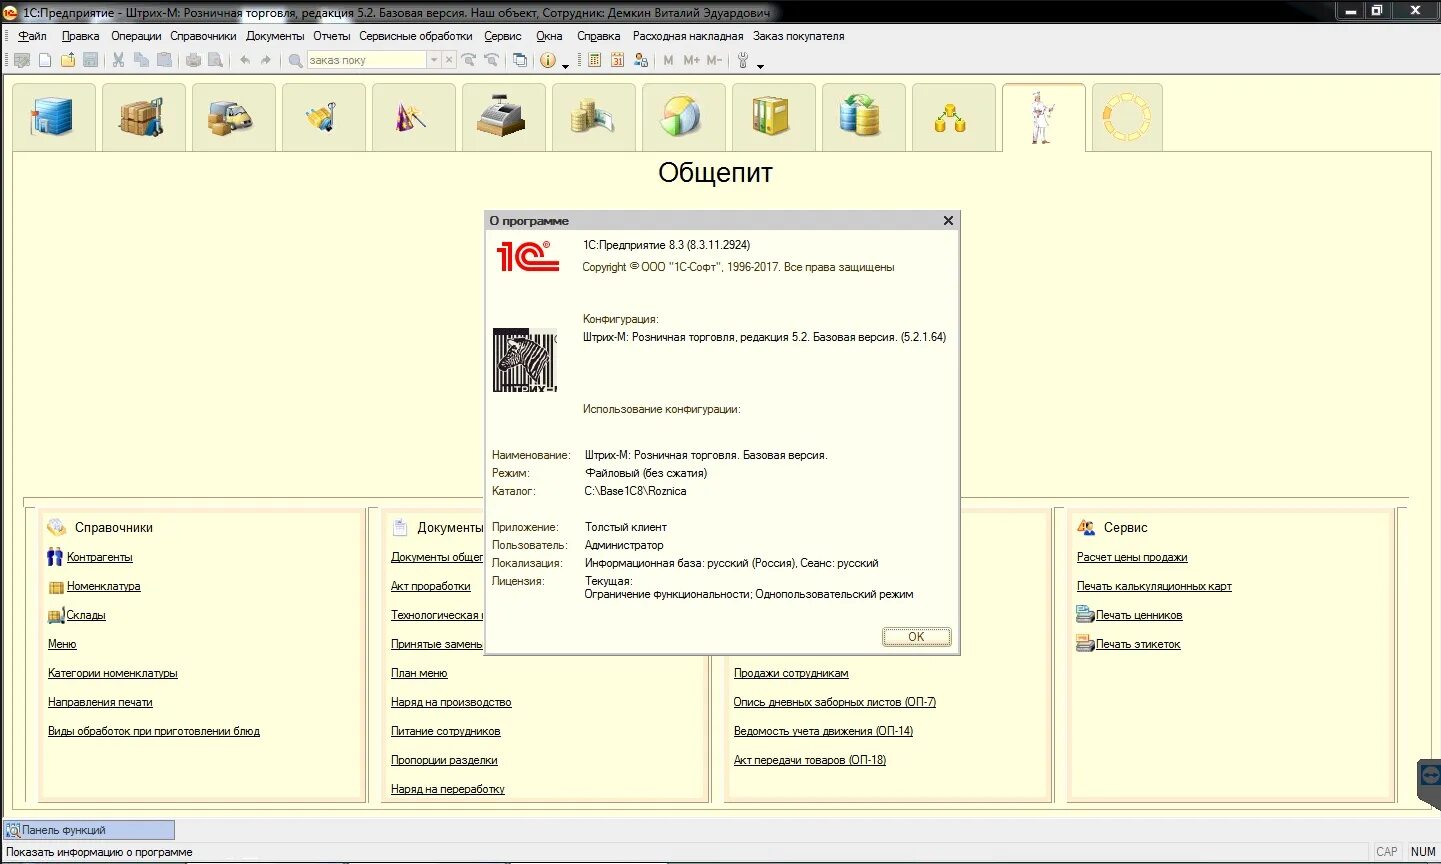Screen dimensions: 1441x864
Task: Open Наряд на производство link
Action: coord(451,702)
